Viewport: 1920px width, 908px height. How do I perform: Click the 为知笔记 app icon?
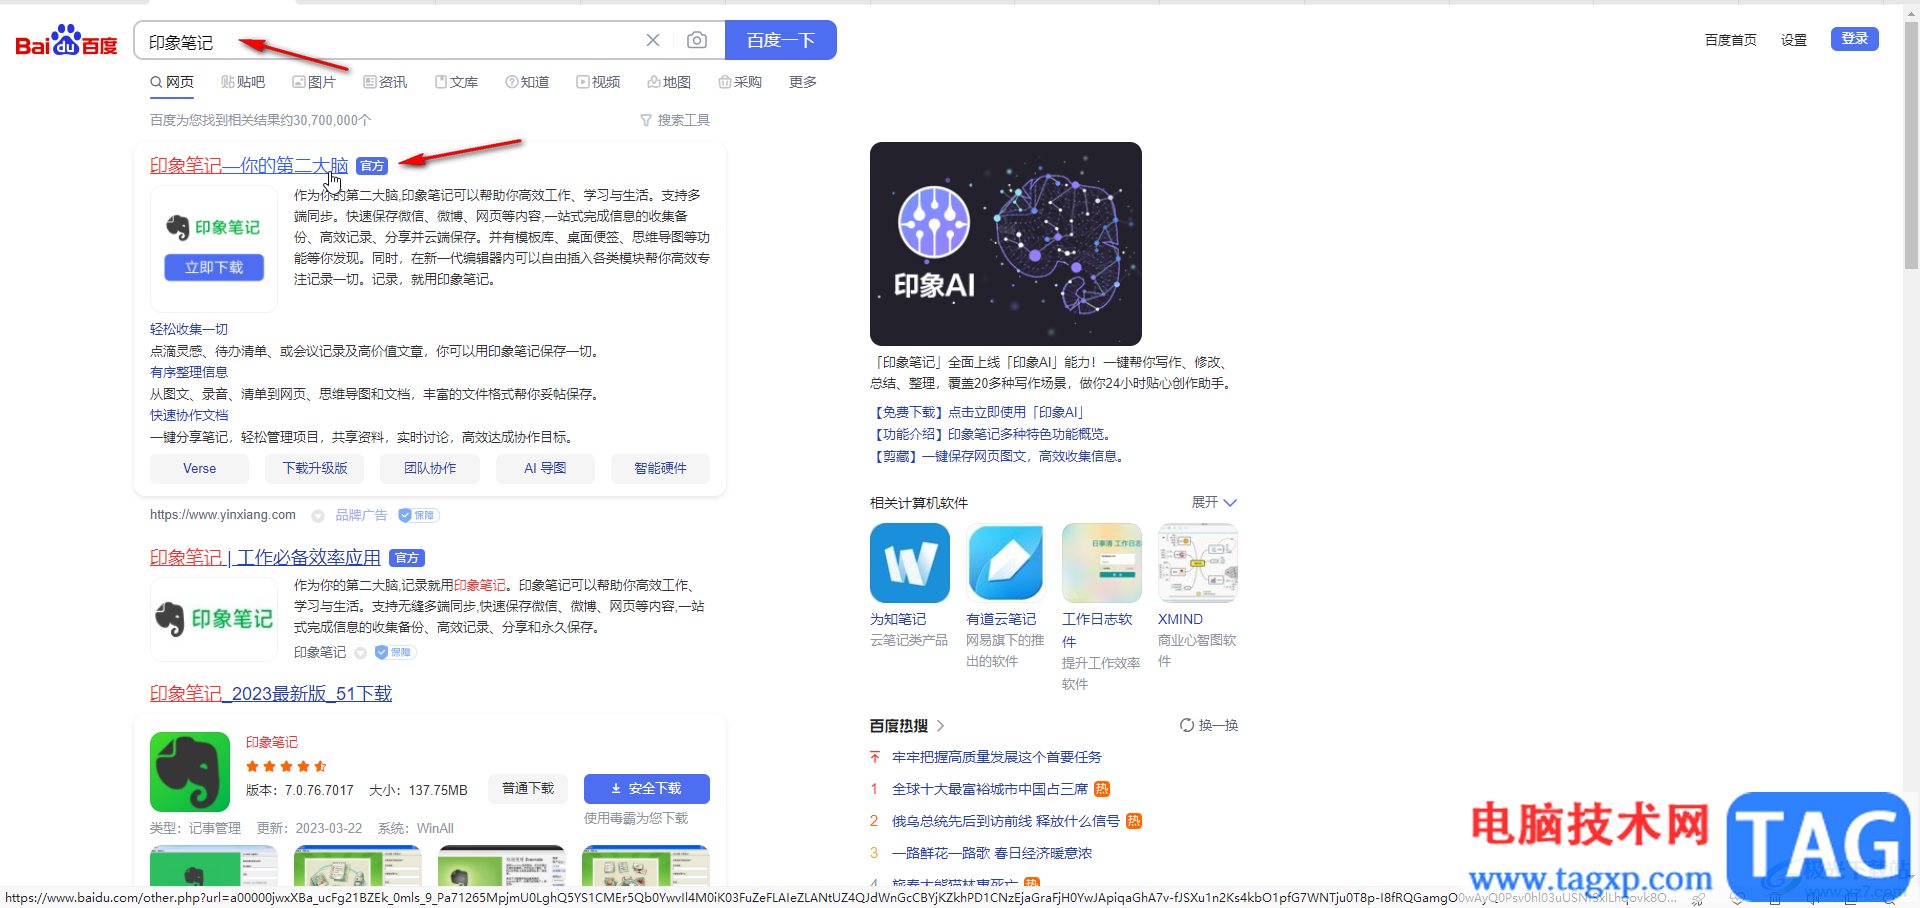(910, 563)
